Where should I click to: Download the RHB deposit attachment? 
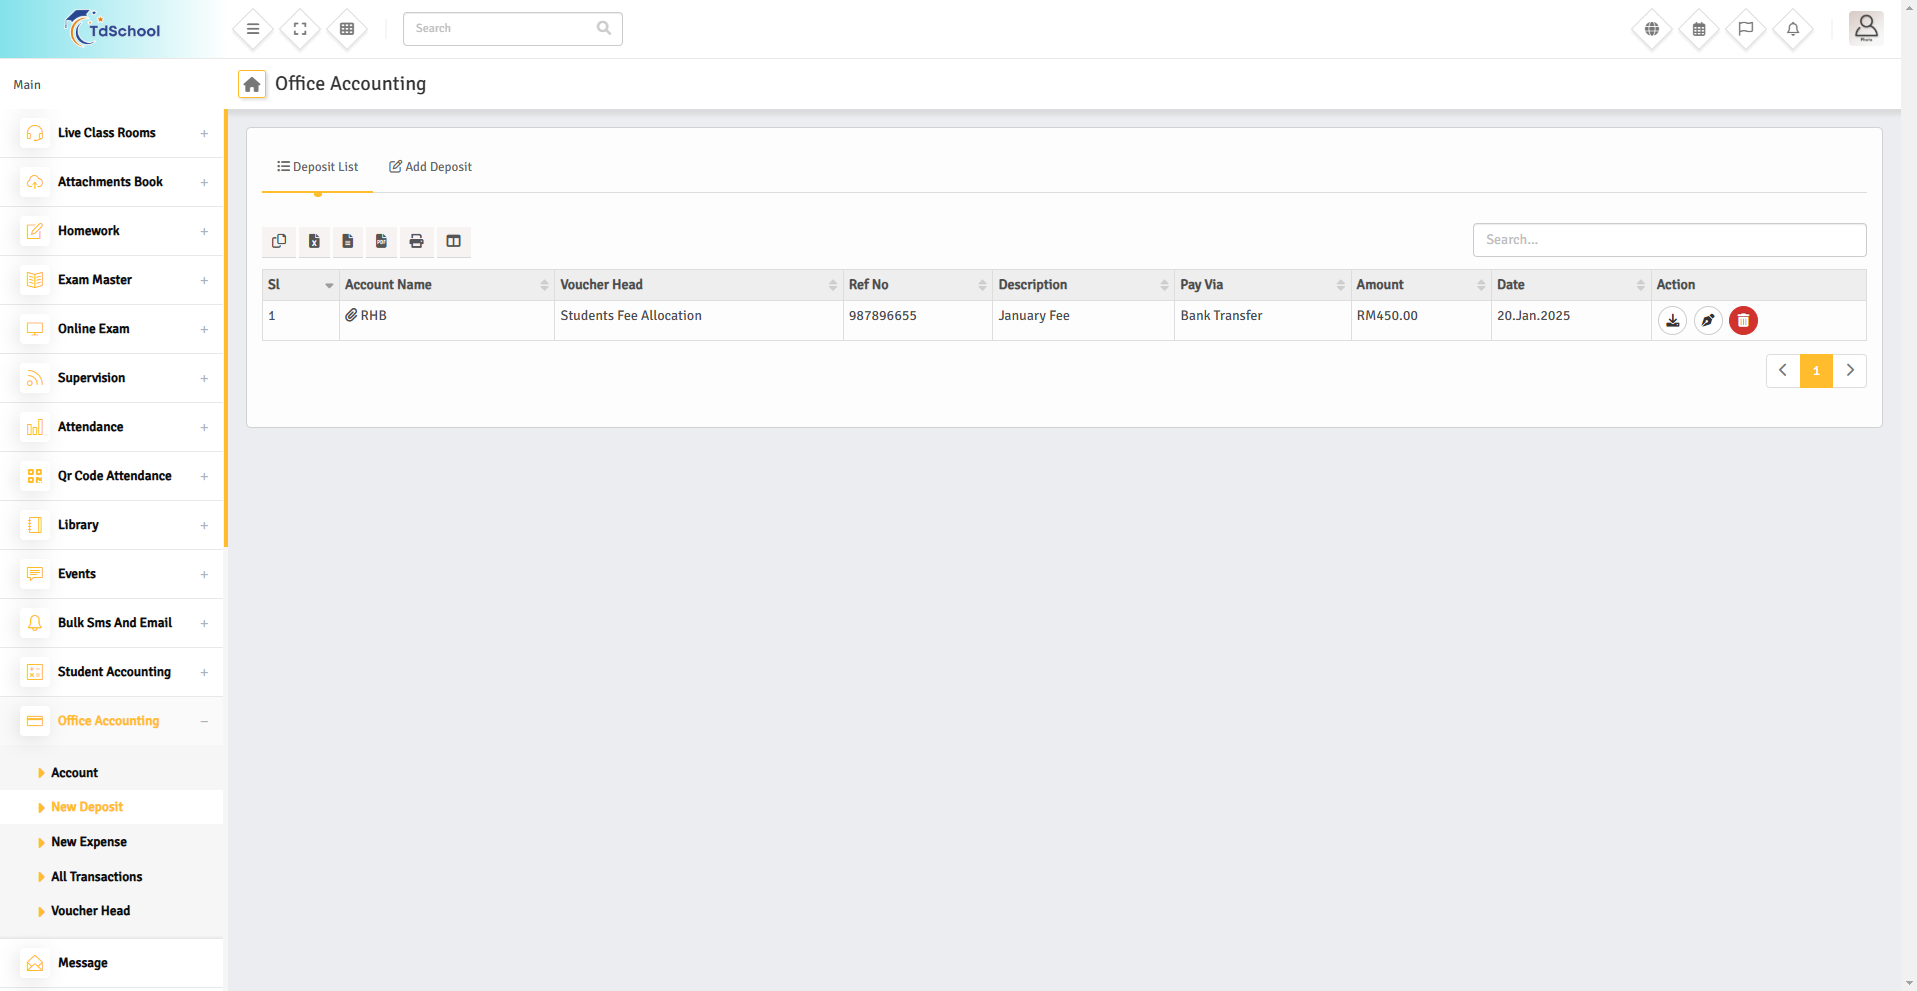tap(1672, 320)
